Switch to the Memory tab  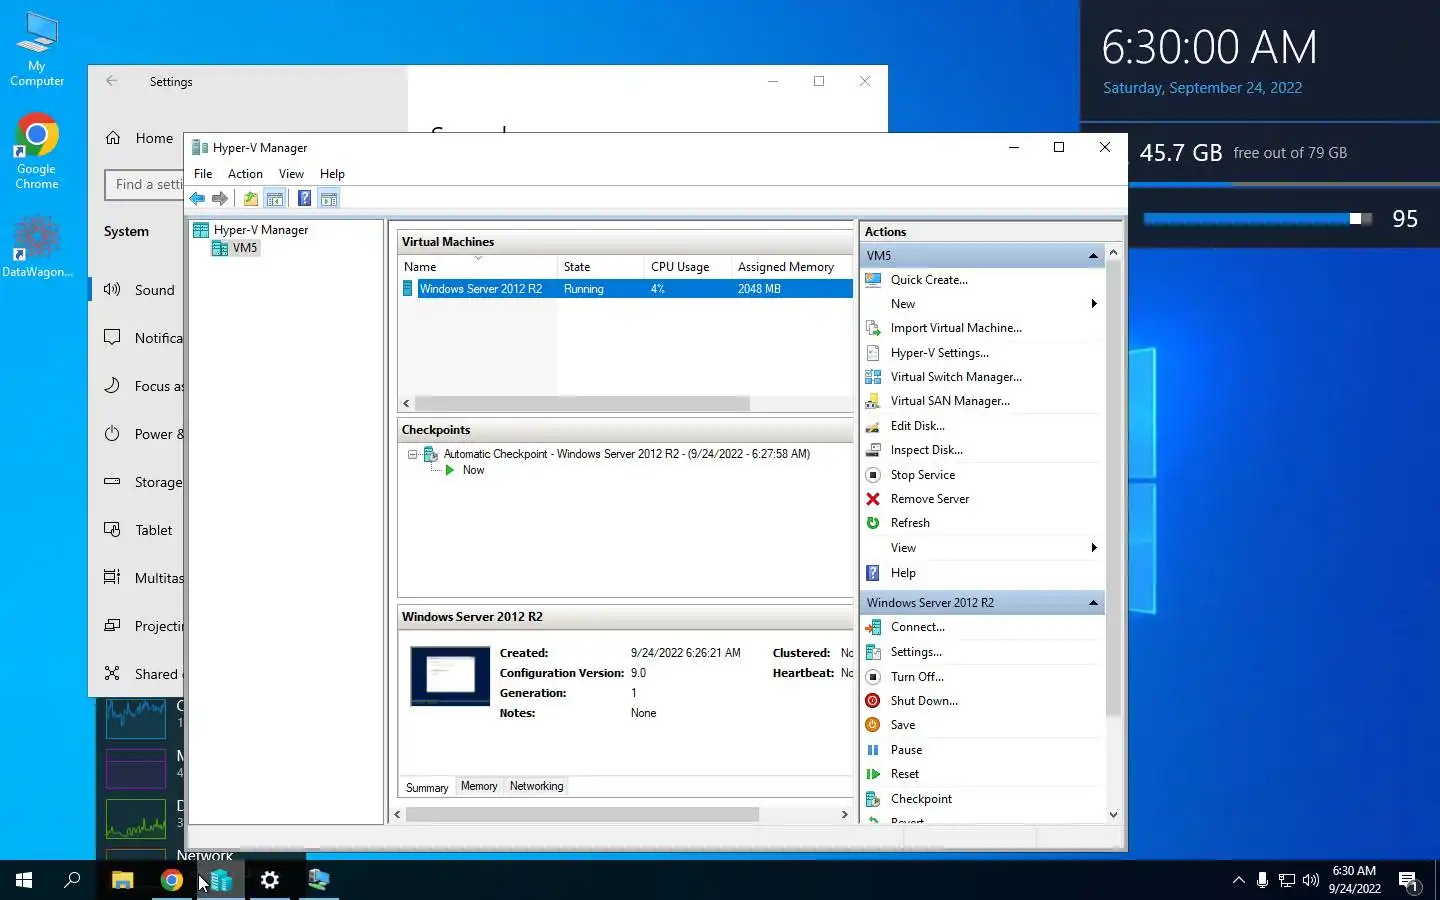pos(479,786)
